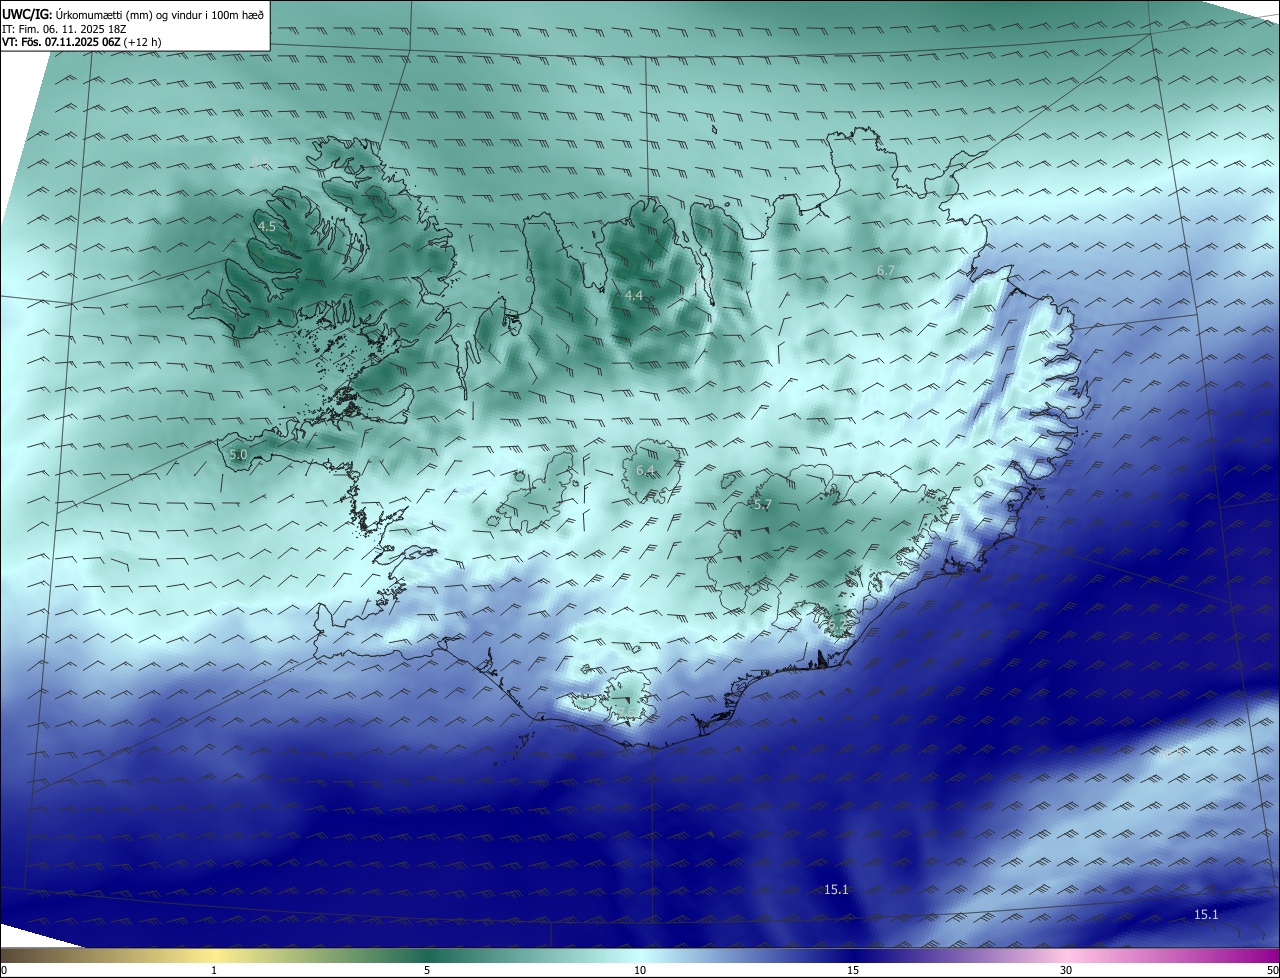This screenshot has height=978, width=1280.
Task: Click the 5.0 value label on the map
Action: click(x=238, y=455)
